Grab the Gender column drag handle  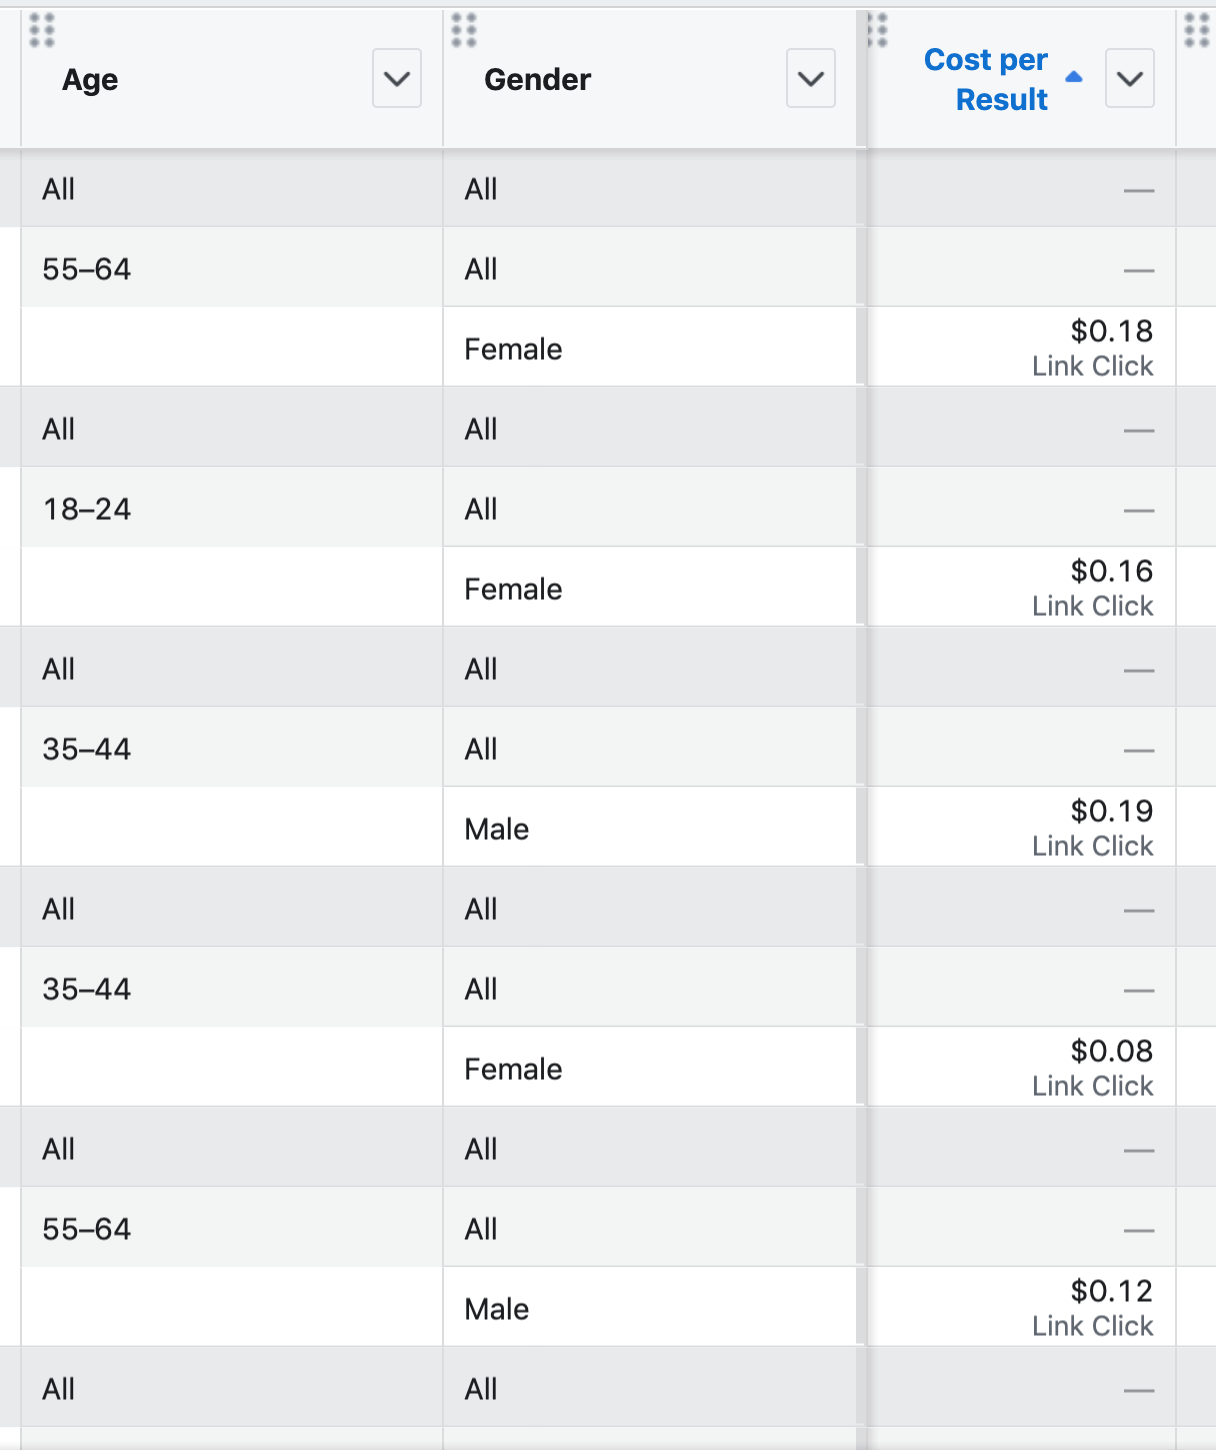coord(464,31)
